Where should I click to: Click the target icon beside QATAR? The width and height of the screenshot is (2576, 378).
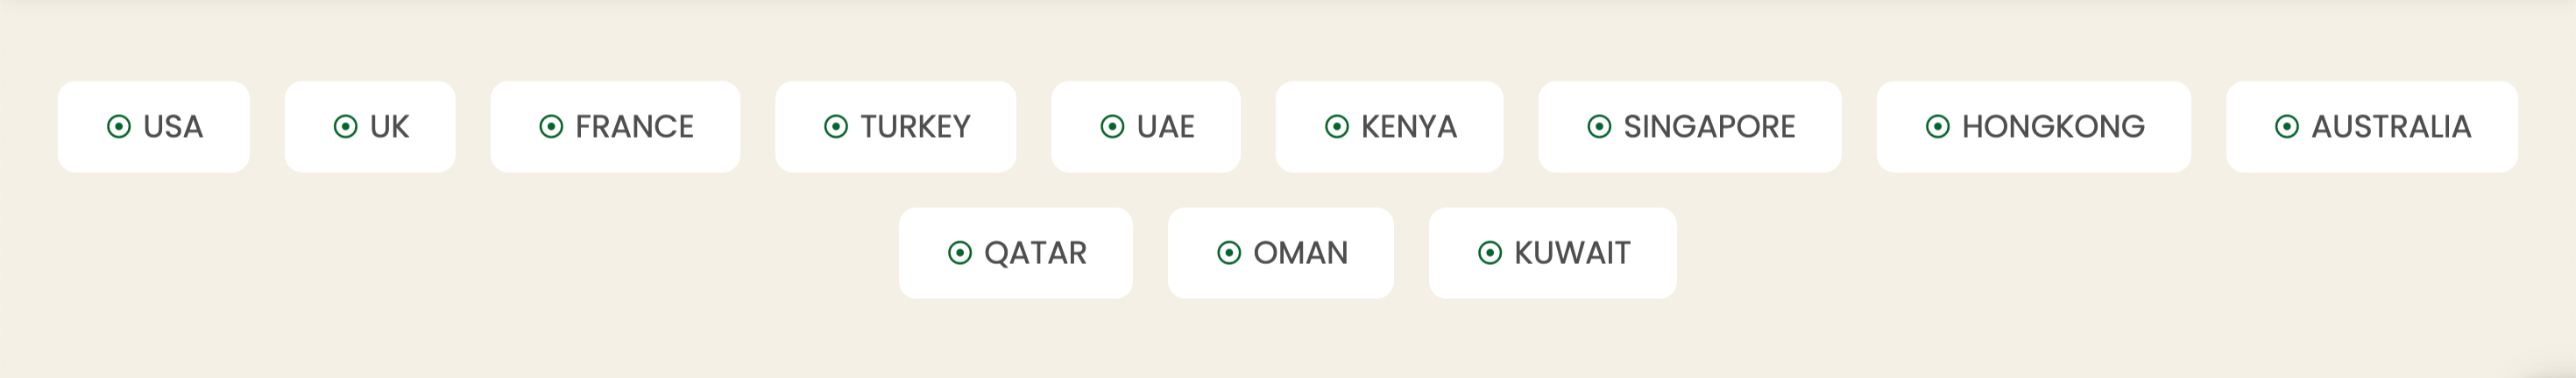(x=960, y=253)
